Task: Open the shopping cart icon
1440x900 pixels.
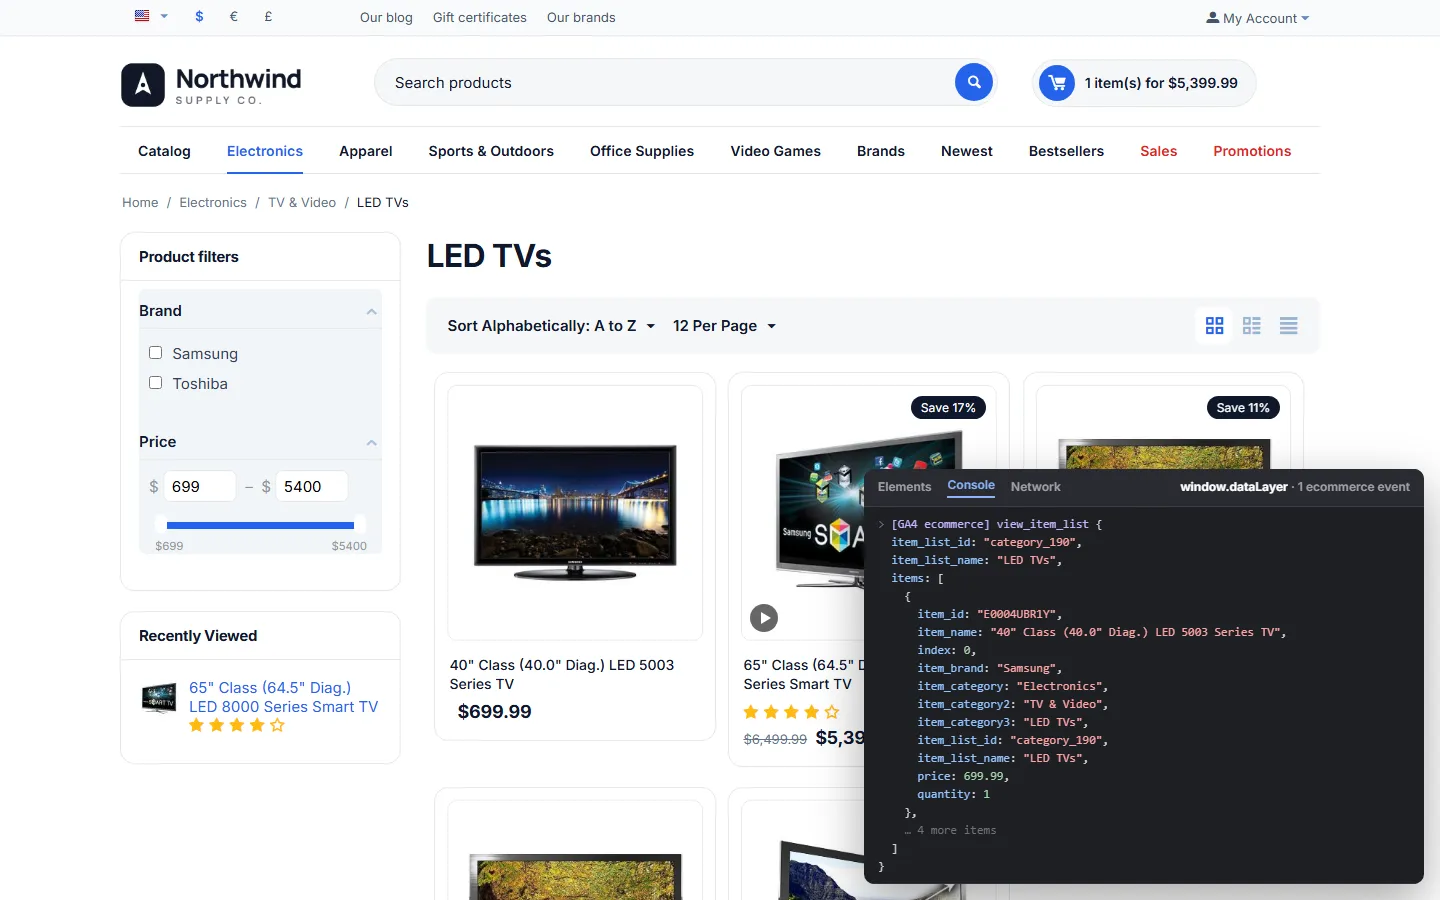Action: tap(1057, 83)
